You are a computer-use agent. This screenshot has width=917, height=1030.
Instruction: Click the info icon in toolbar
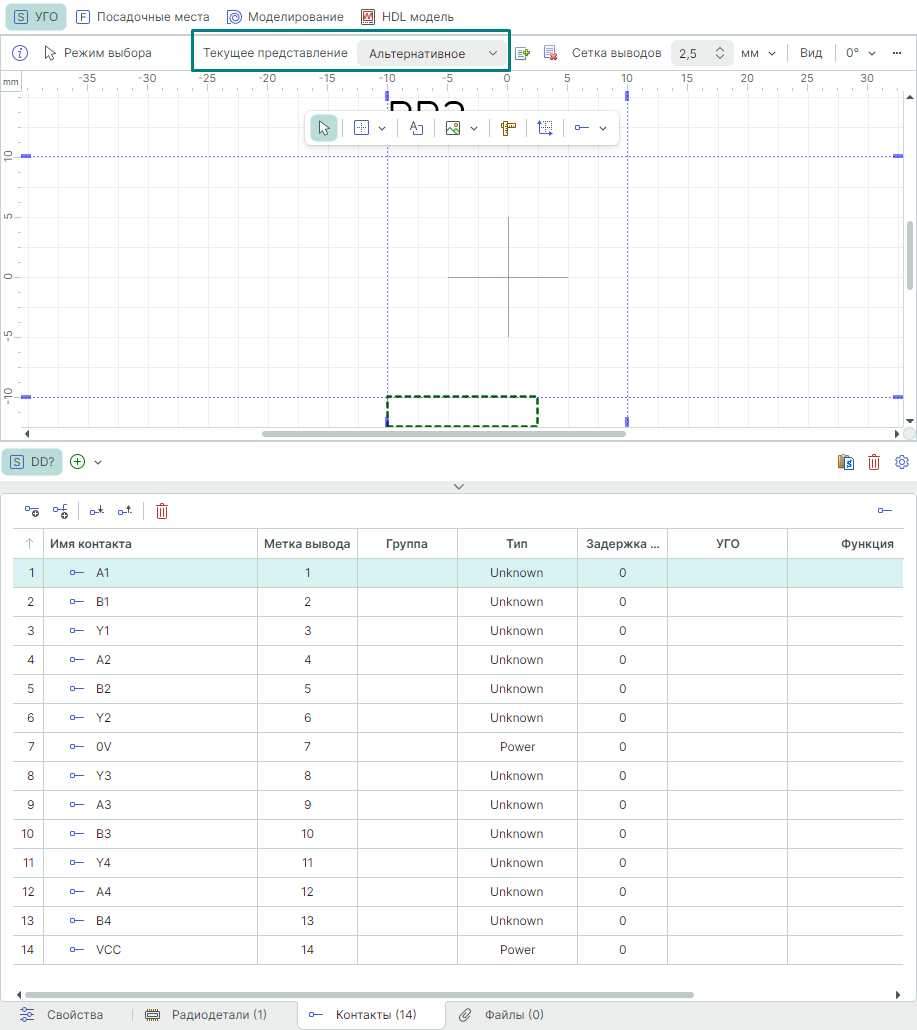[20, 53]
